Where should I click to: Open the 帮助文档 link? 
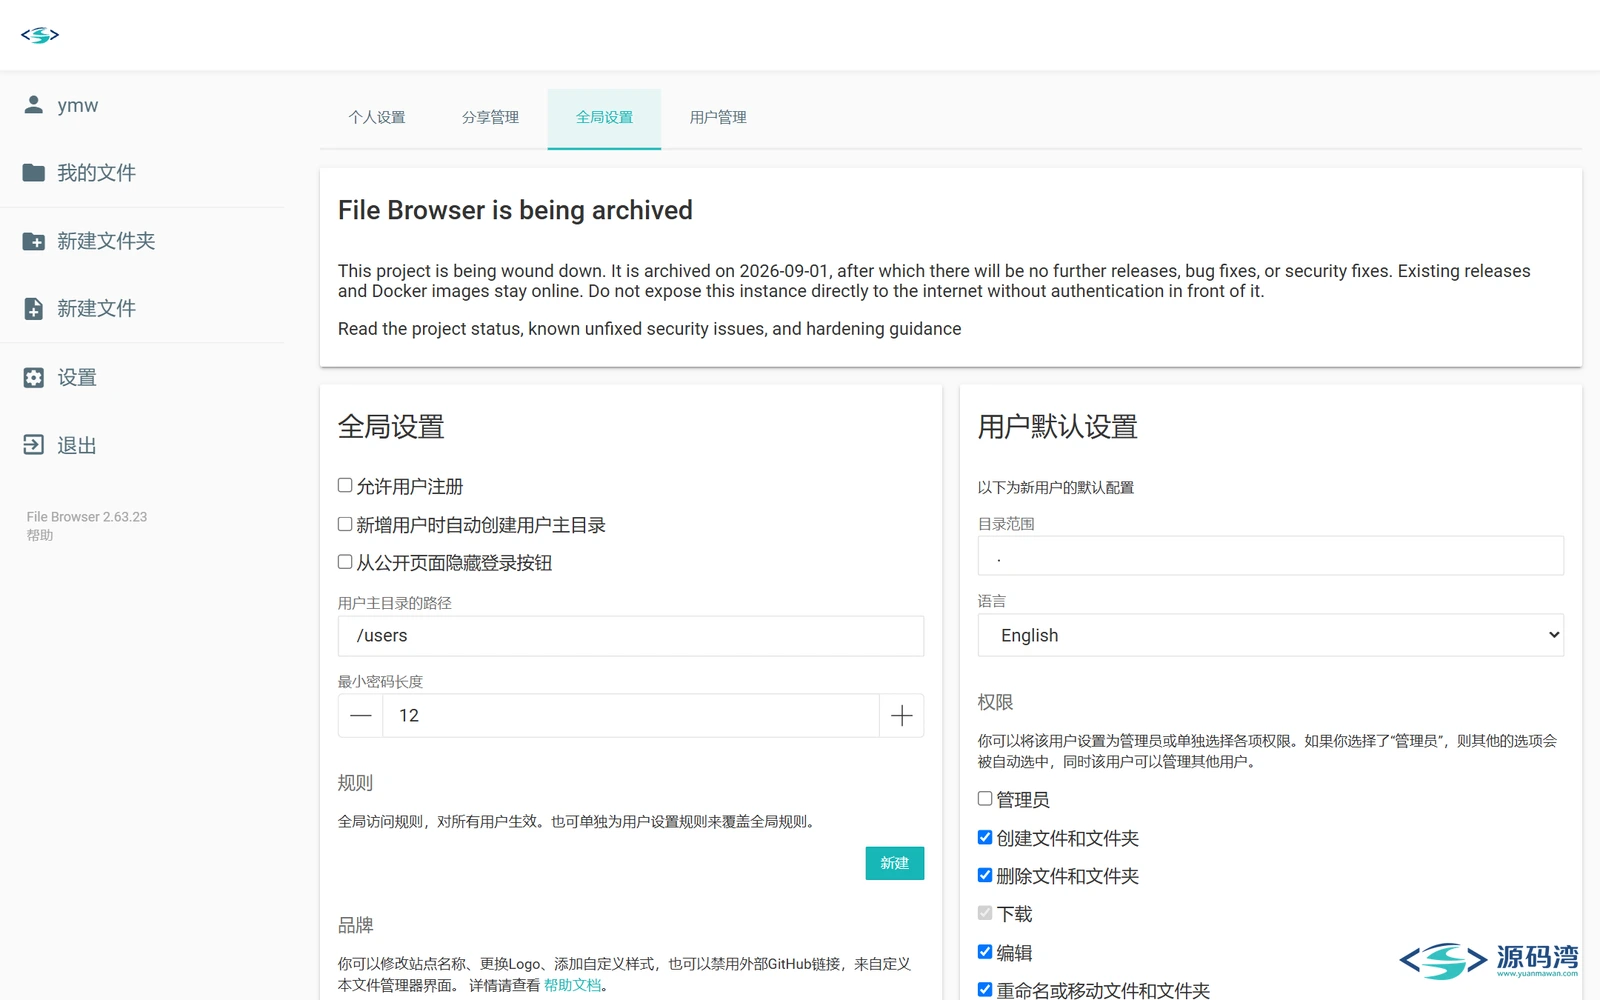pyautogui.click(x=572, y=985)
